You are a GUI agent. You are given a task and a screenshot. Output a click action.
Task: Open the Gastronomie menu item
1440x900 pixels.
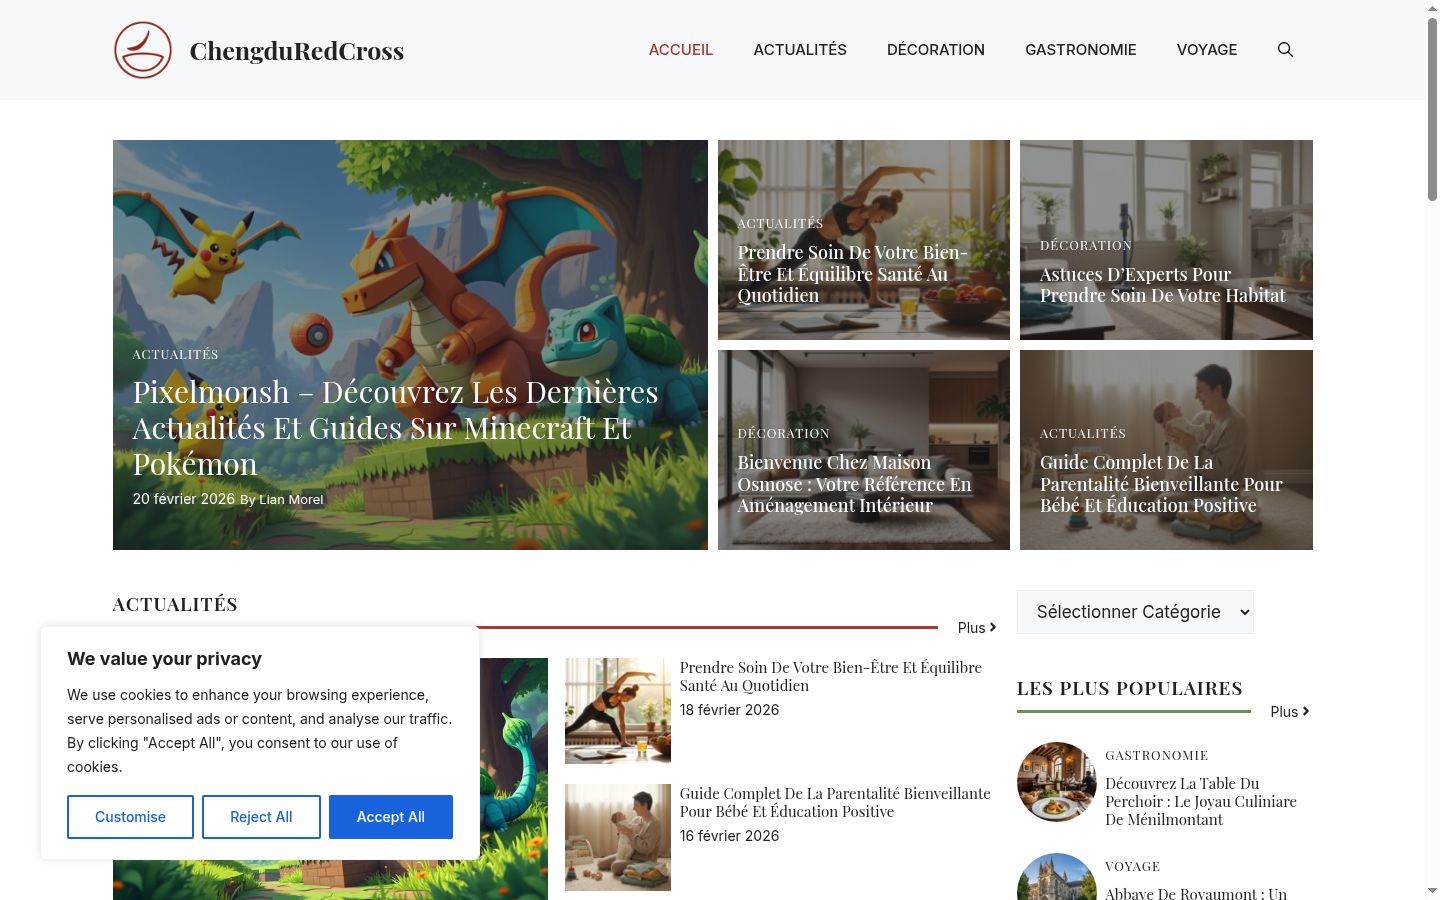1081,50
